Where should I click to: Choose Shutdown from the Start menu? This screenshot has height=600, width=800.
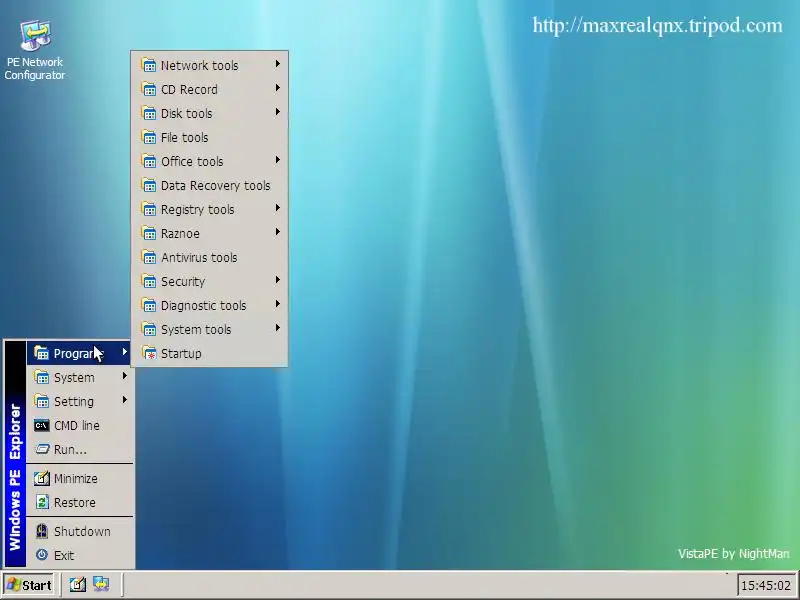point(80,531)
